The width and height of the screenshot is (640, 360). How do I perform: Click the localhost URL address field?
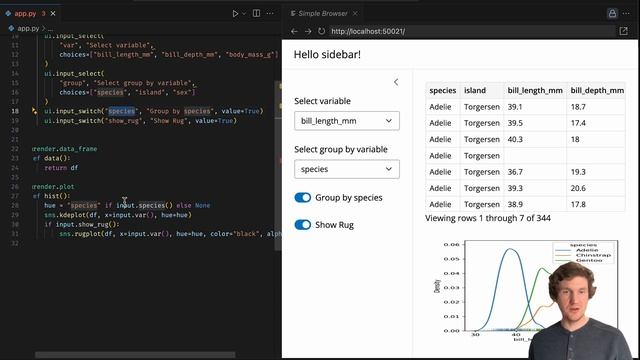coord(471,31)
